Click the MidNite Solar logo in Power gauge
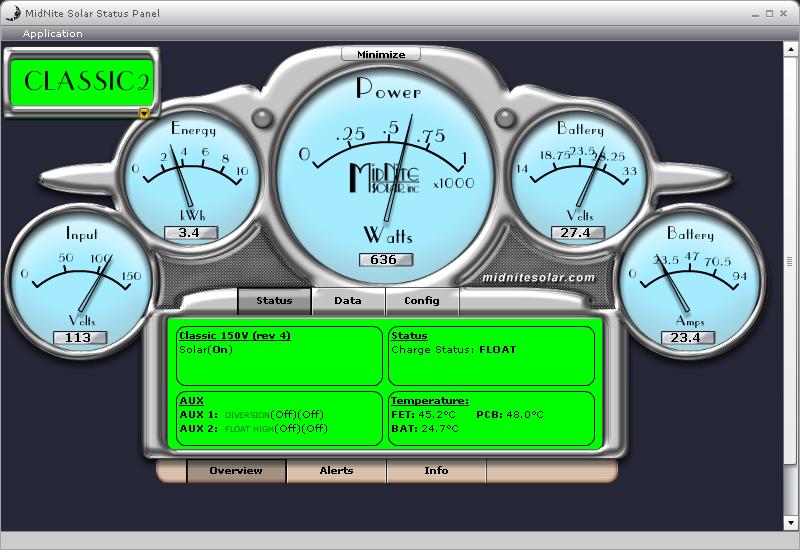The height and width of the screenshot is (550, 800). (x=385, y=178)
